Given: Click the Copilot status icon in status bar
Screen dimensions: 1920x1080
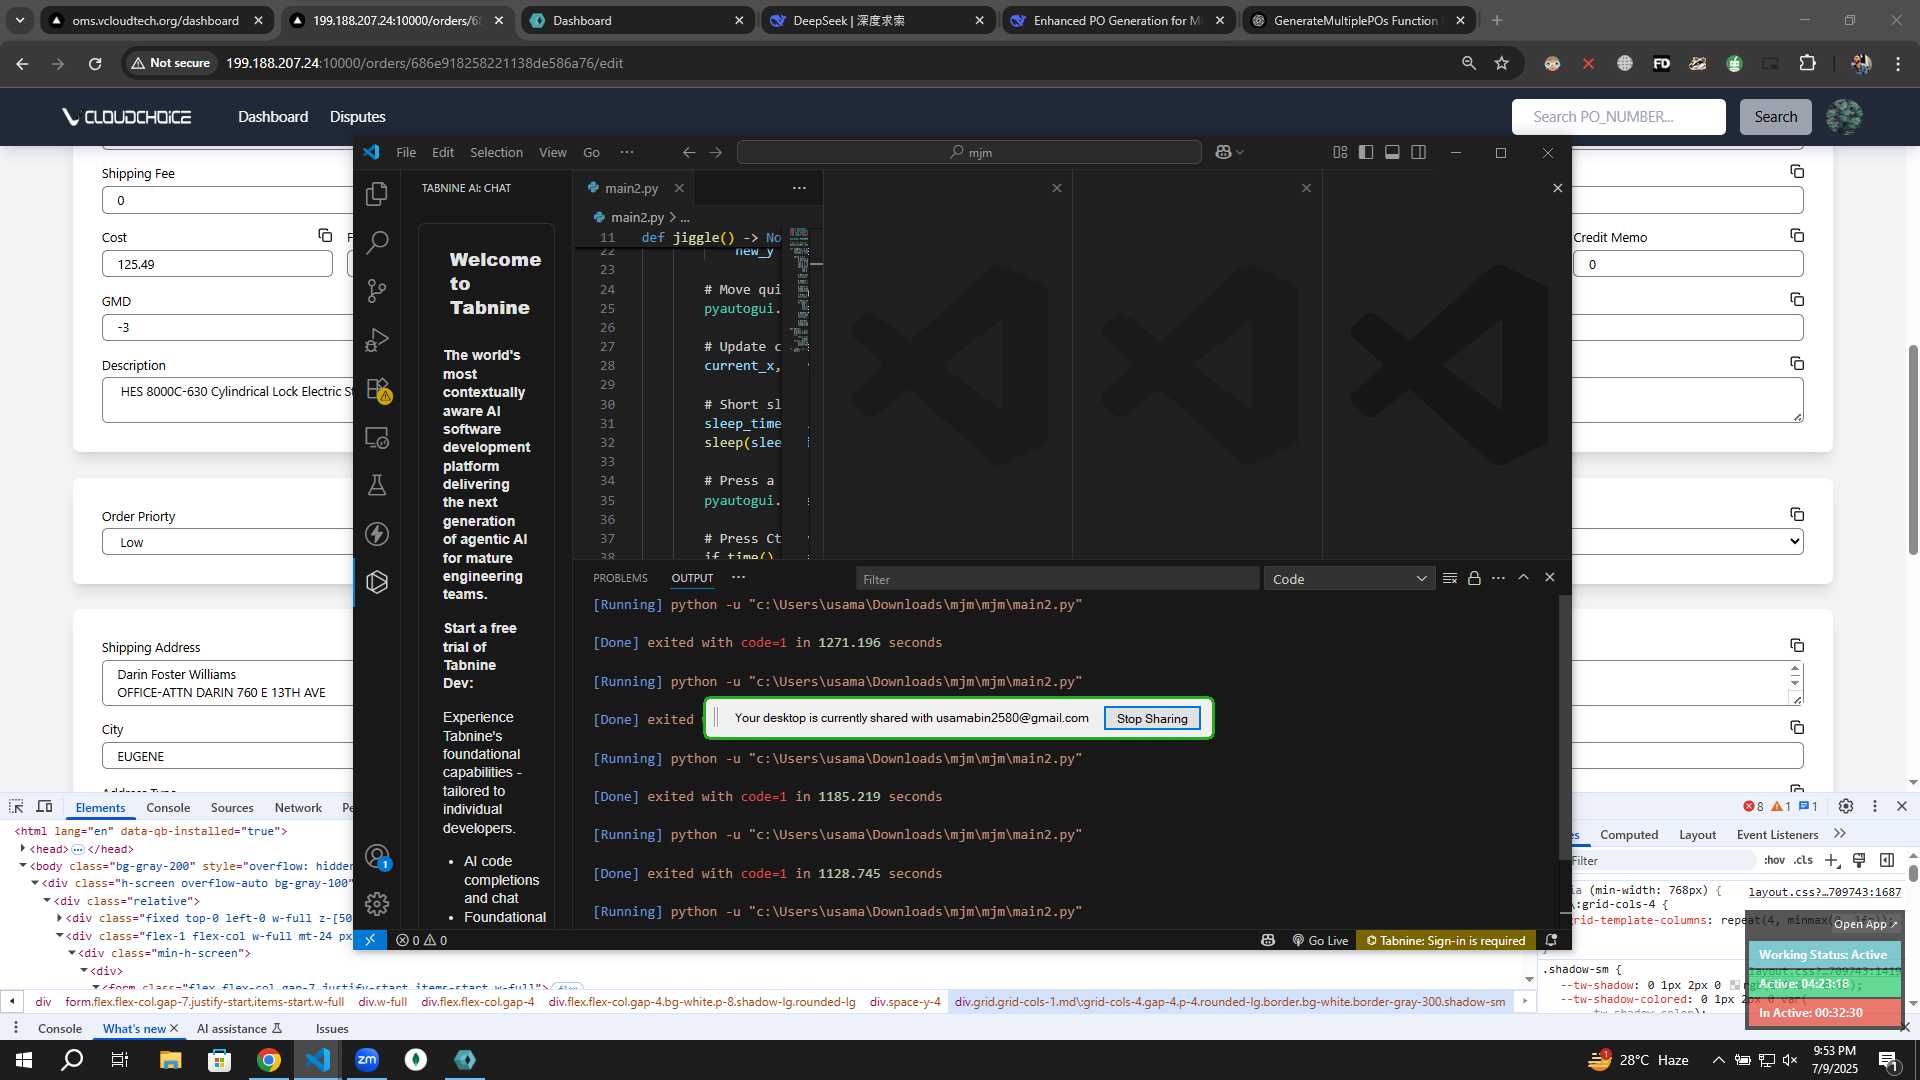Looking at the screenshot, I should coord(1268,940).
